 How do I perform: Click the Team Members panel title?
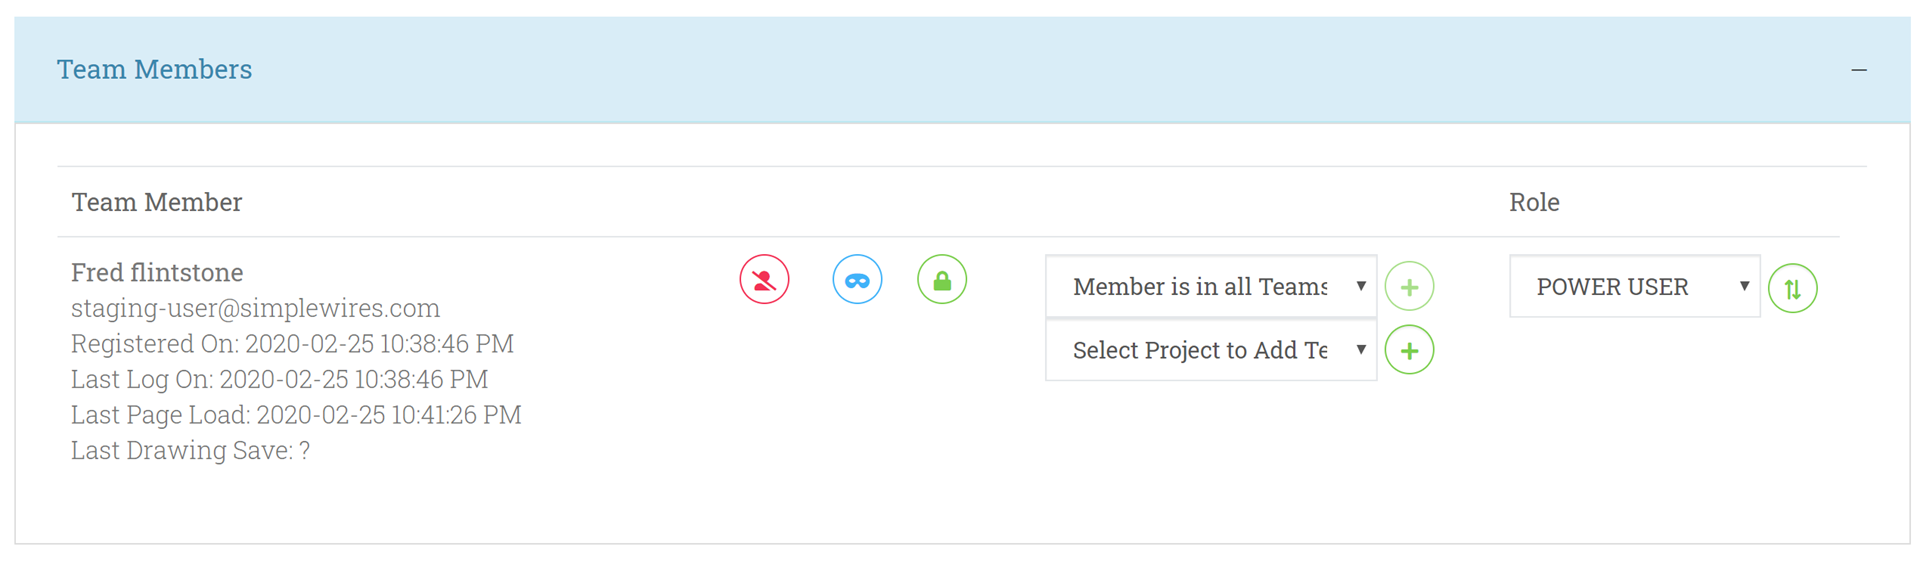pyautogui.click(x=154, y=69)
